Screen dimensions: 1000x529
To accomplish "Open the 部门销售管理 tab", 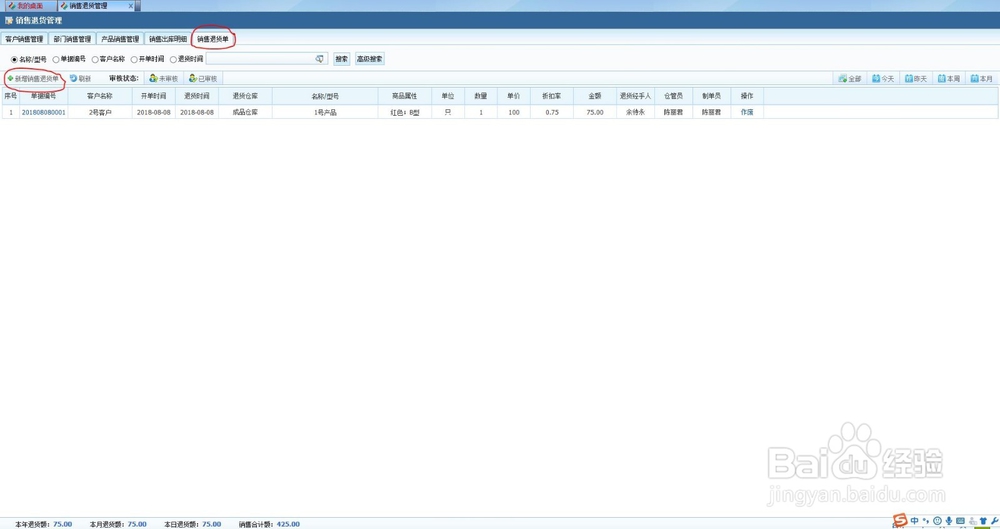I will pos(72,39).
